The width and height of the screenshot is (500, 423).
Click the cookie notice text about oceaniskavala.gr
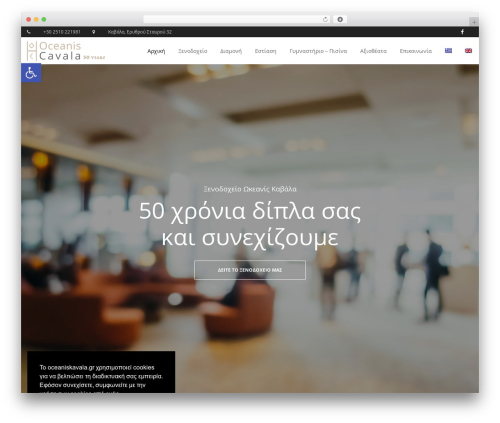(101, 380)
